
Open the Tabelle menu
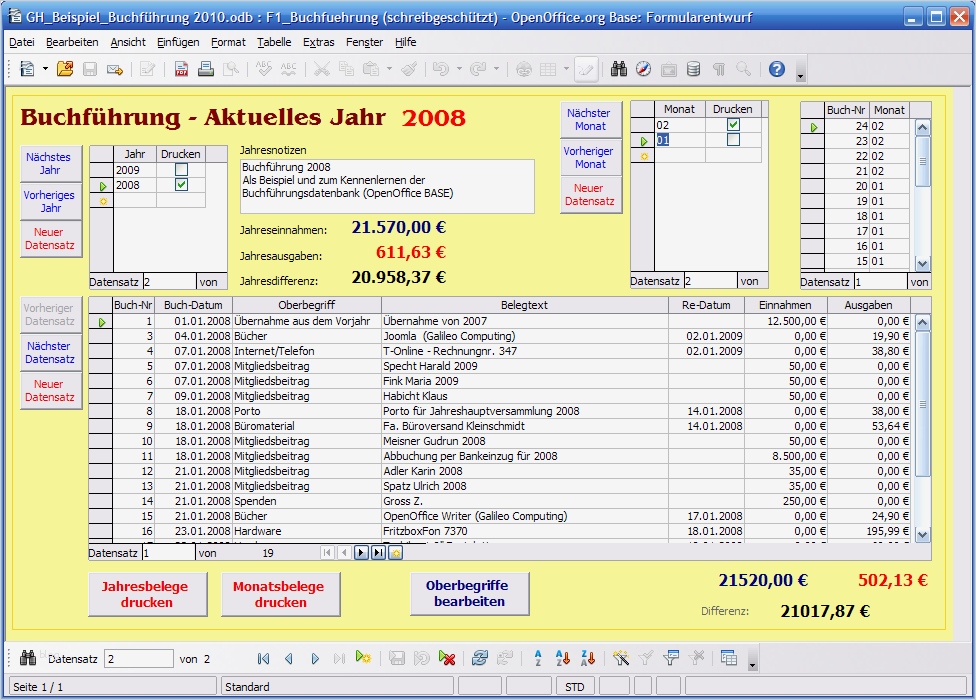pos(274,42)
